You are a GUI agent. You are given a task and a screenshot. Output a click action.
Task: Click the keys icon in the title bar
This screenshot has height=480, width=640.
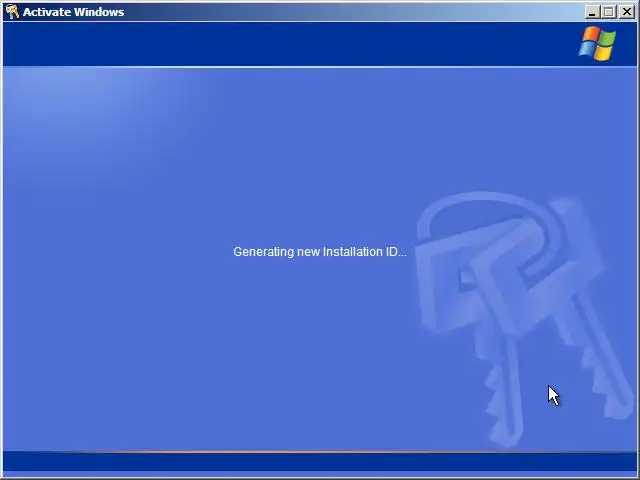point(12,12)
